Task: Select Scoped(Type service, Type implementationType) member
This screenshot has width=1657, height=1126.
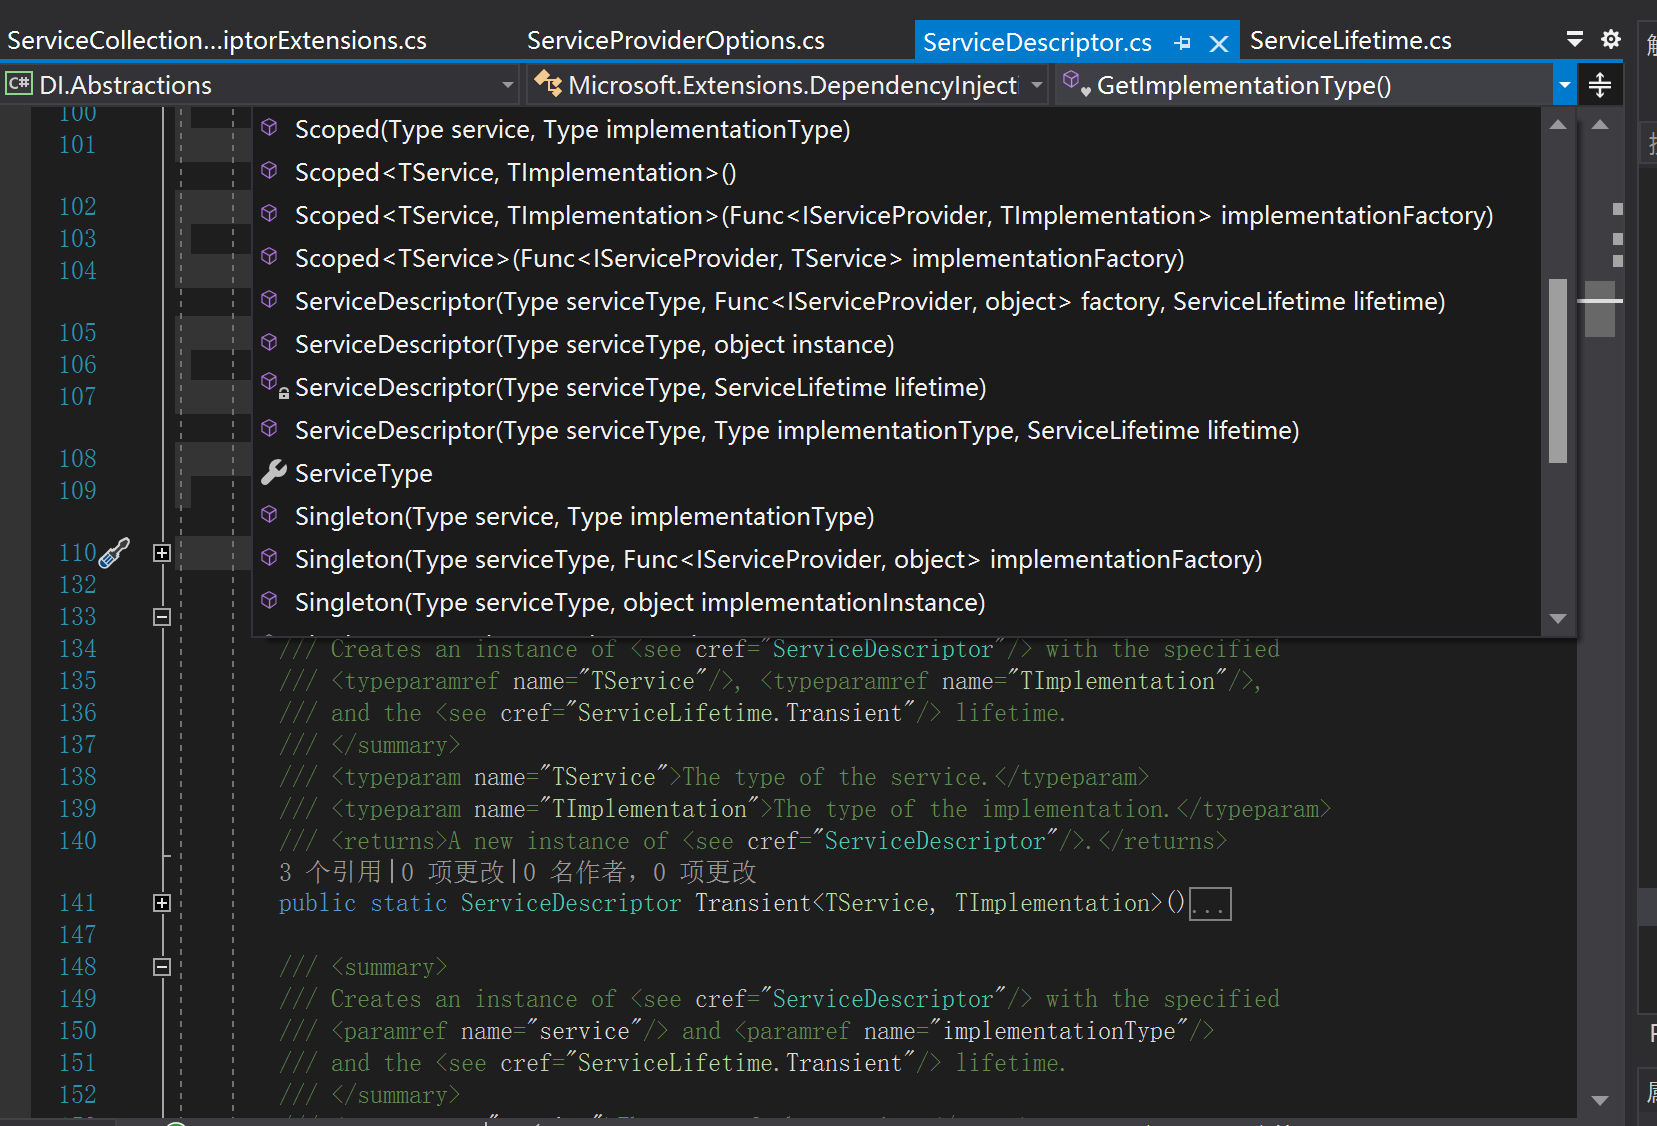Action: pos(572,130)
